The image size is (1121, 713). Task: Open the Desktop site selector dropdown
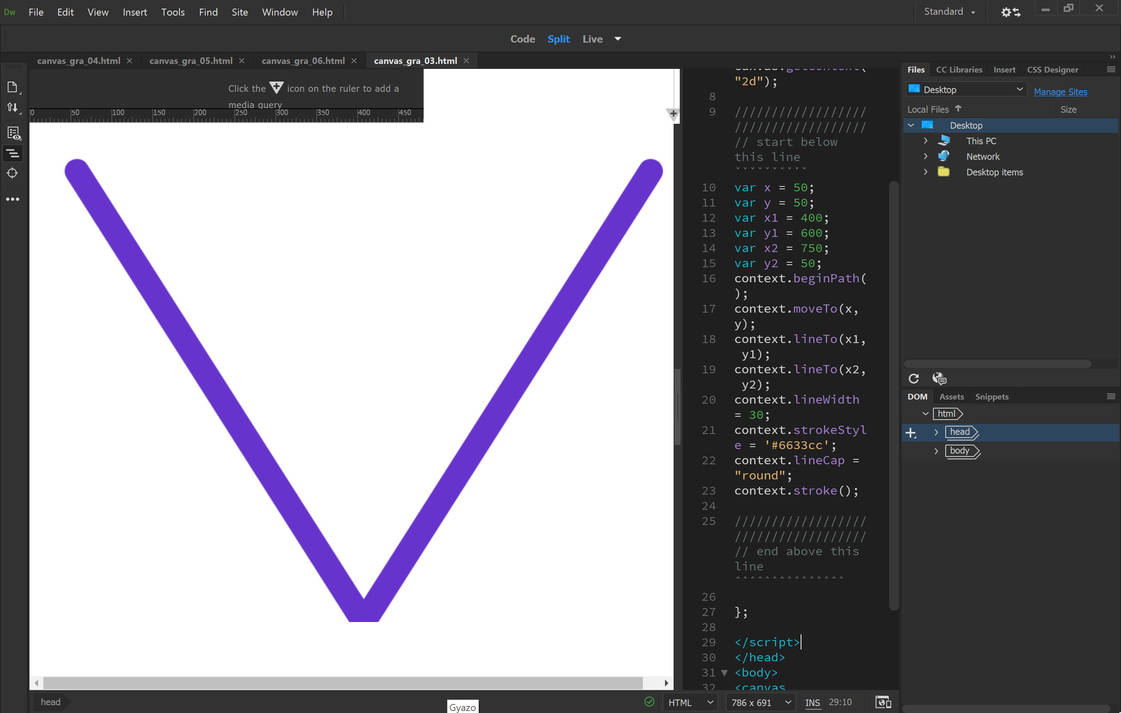coord(966,89)
